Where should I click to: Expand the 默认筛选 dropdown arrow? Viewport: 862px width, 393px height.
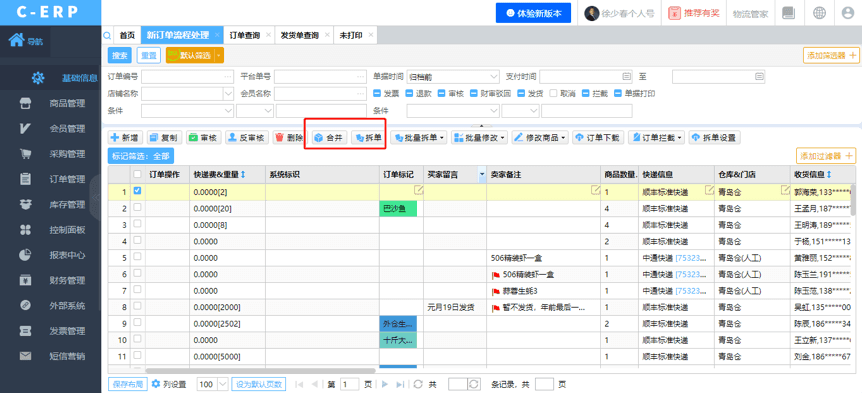click(x=219, y=56)
